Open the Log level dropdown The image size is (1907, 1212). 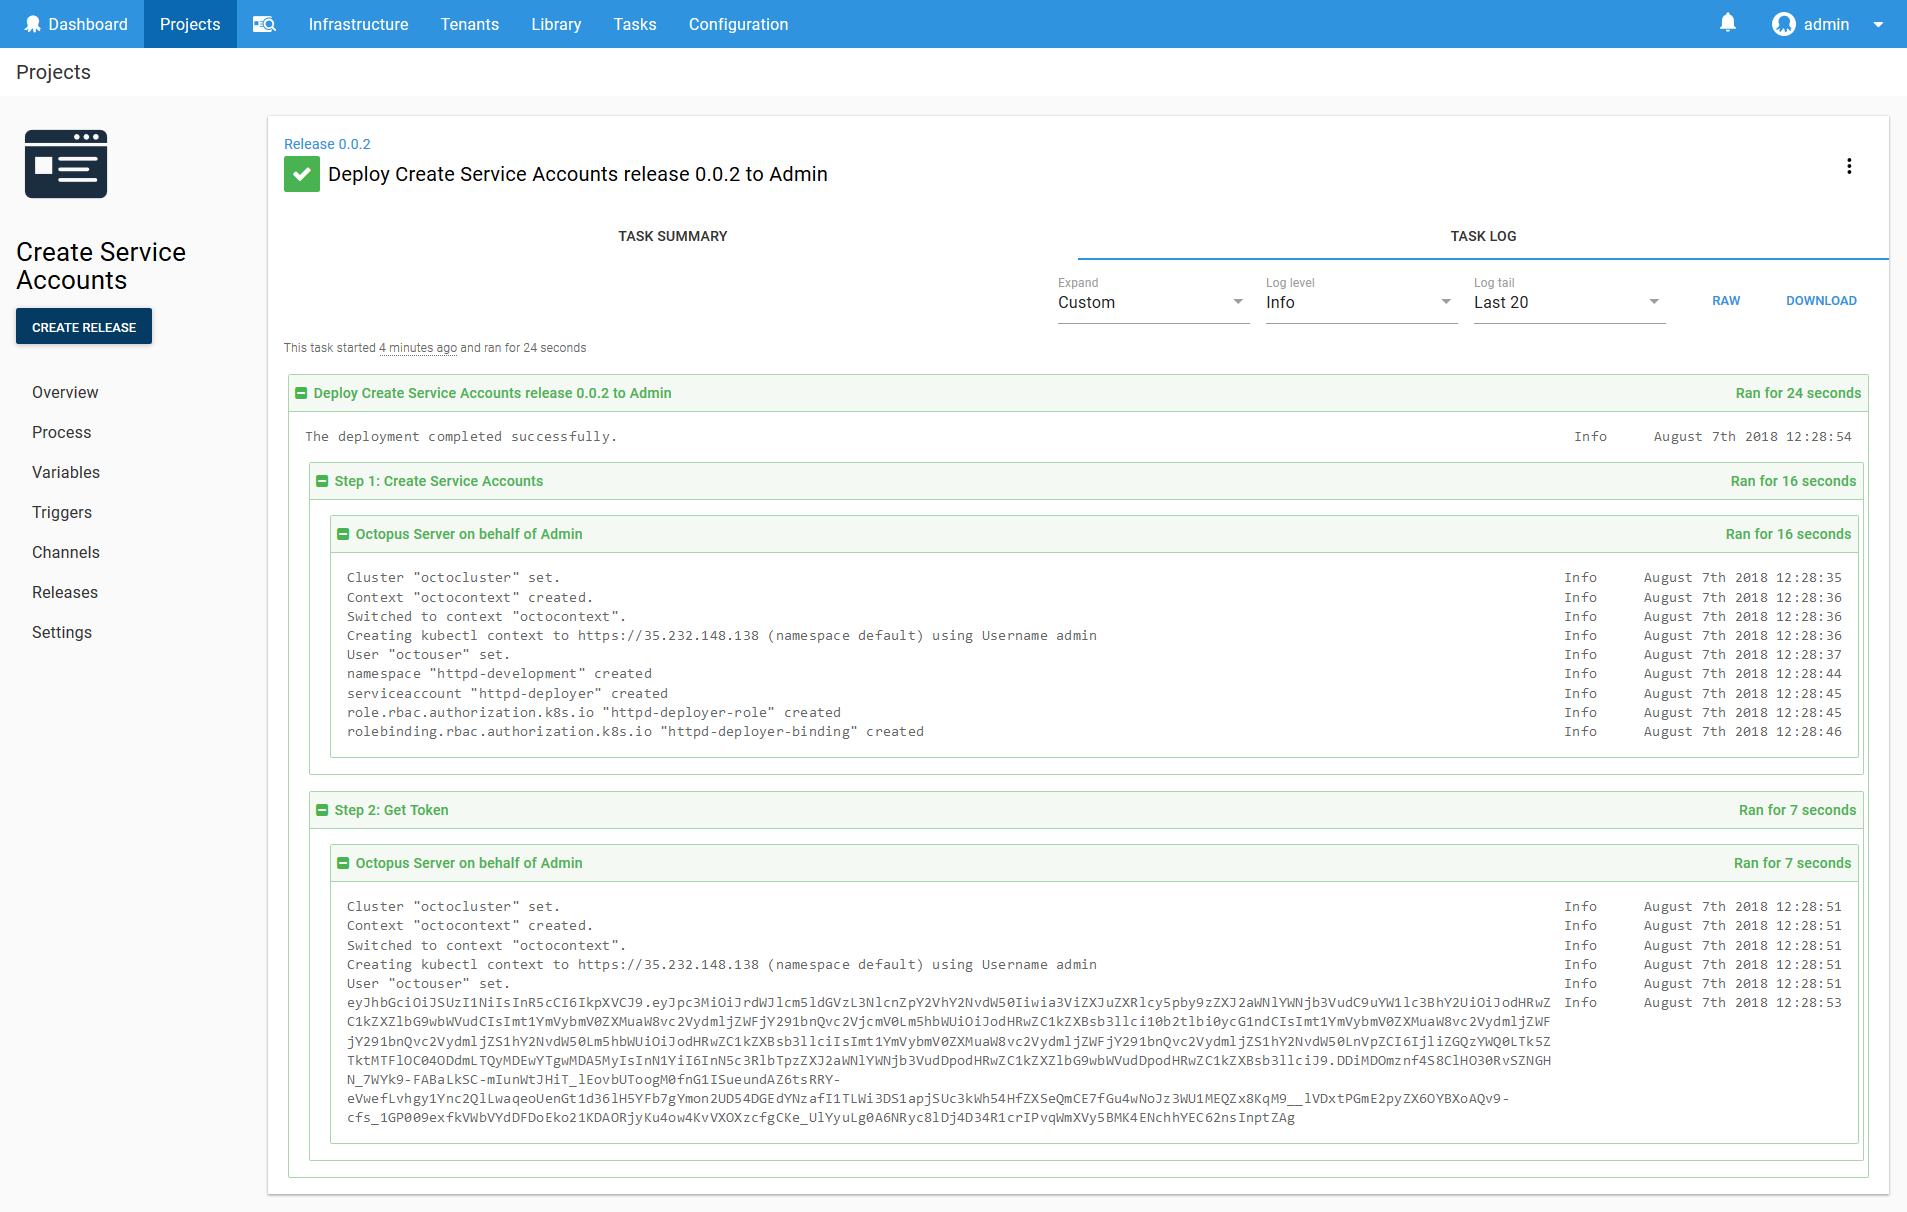(1358, 302)
